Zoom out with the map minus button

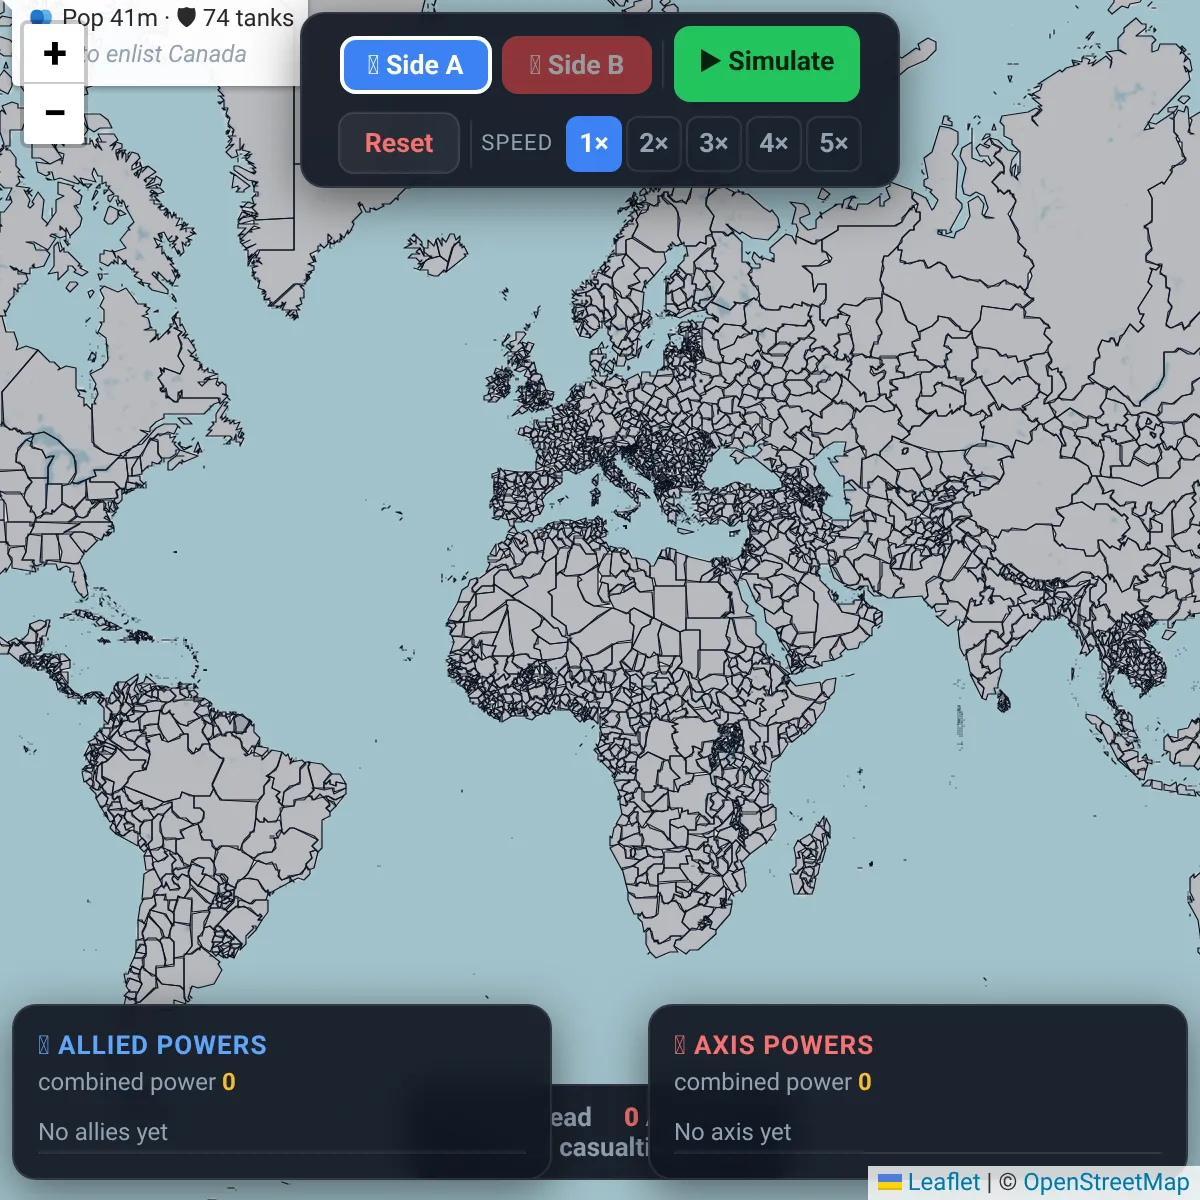[54, 114]
